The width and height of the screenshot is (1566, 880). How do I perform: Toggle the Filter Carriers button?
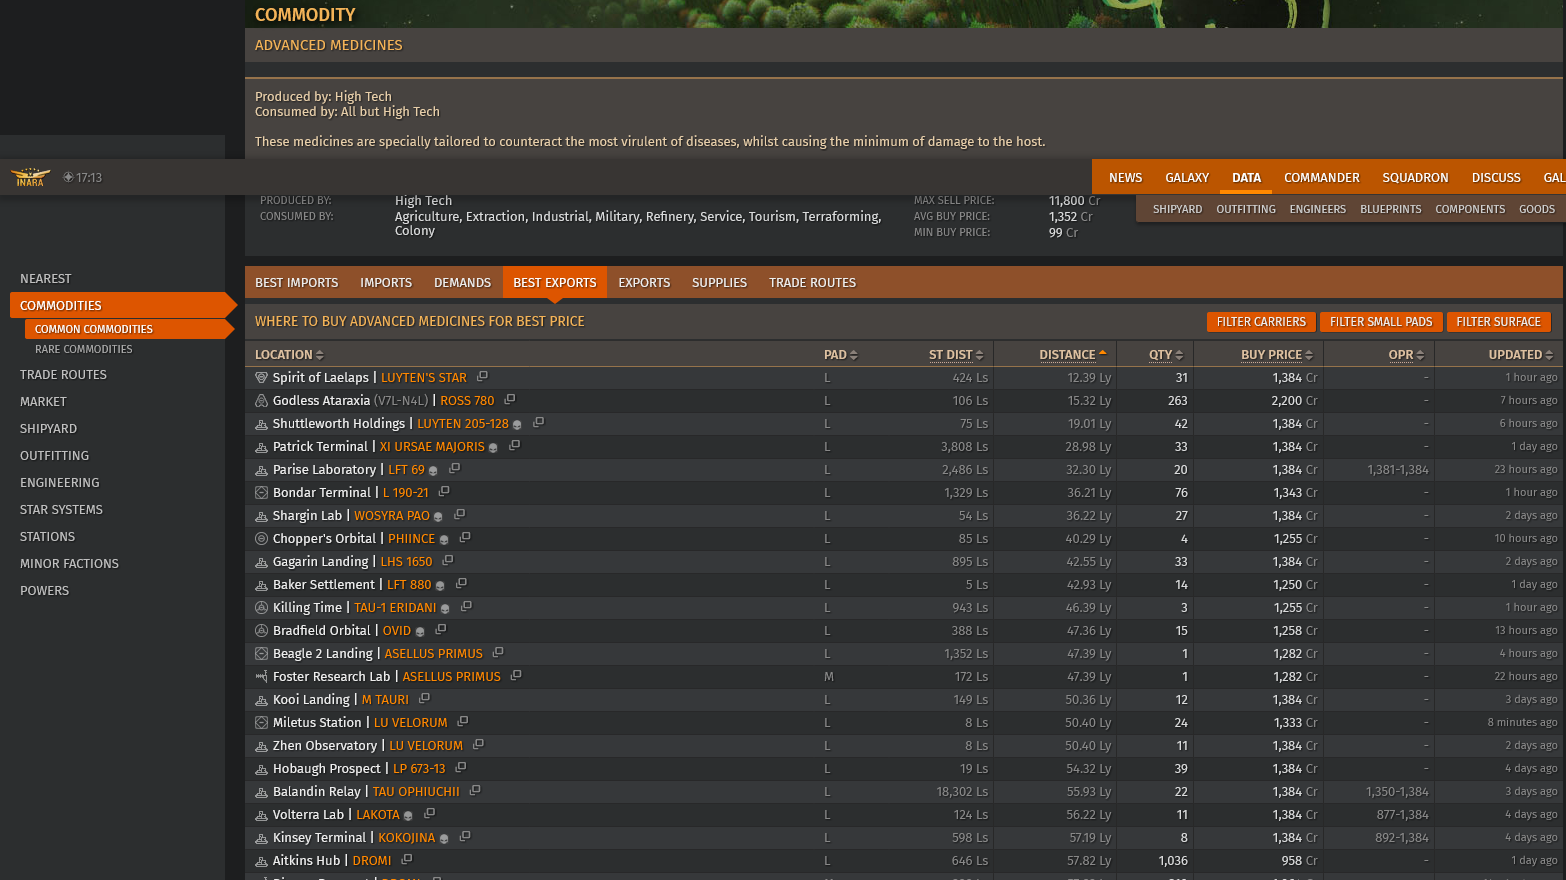pos(1261,322)
